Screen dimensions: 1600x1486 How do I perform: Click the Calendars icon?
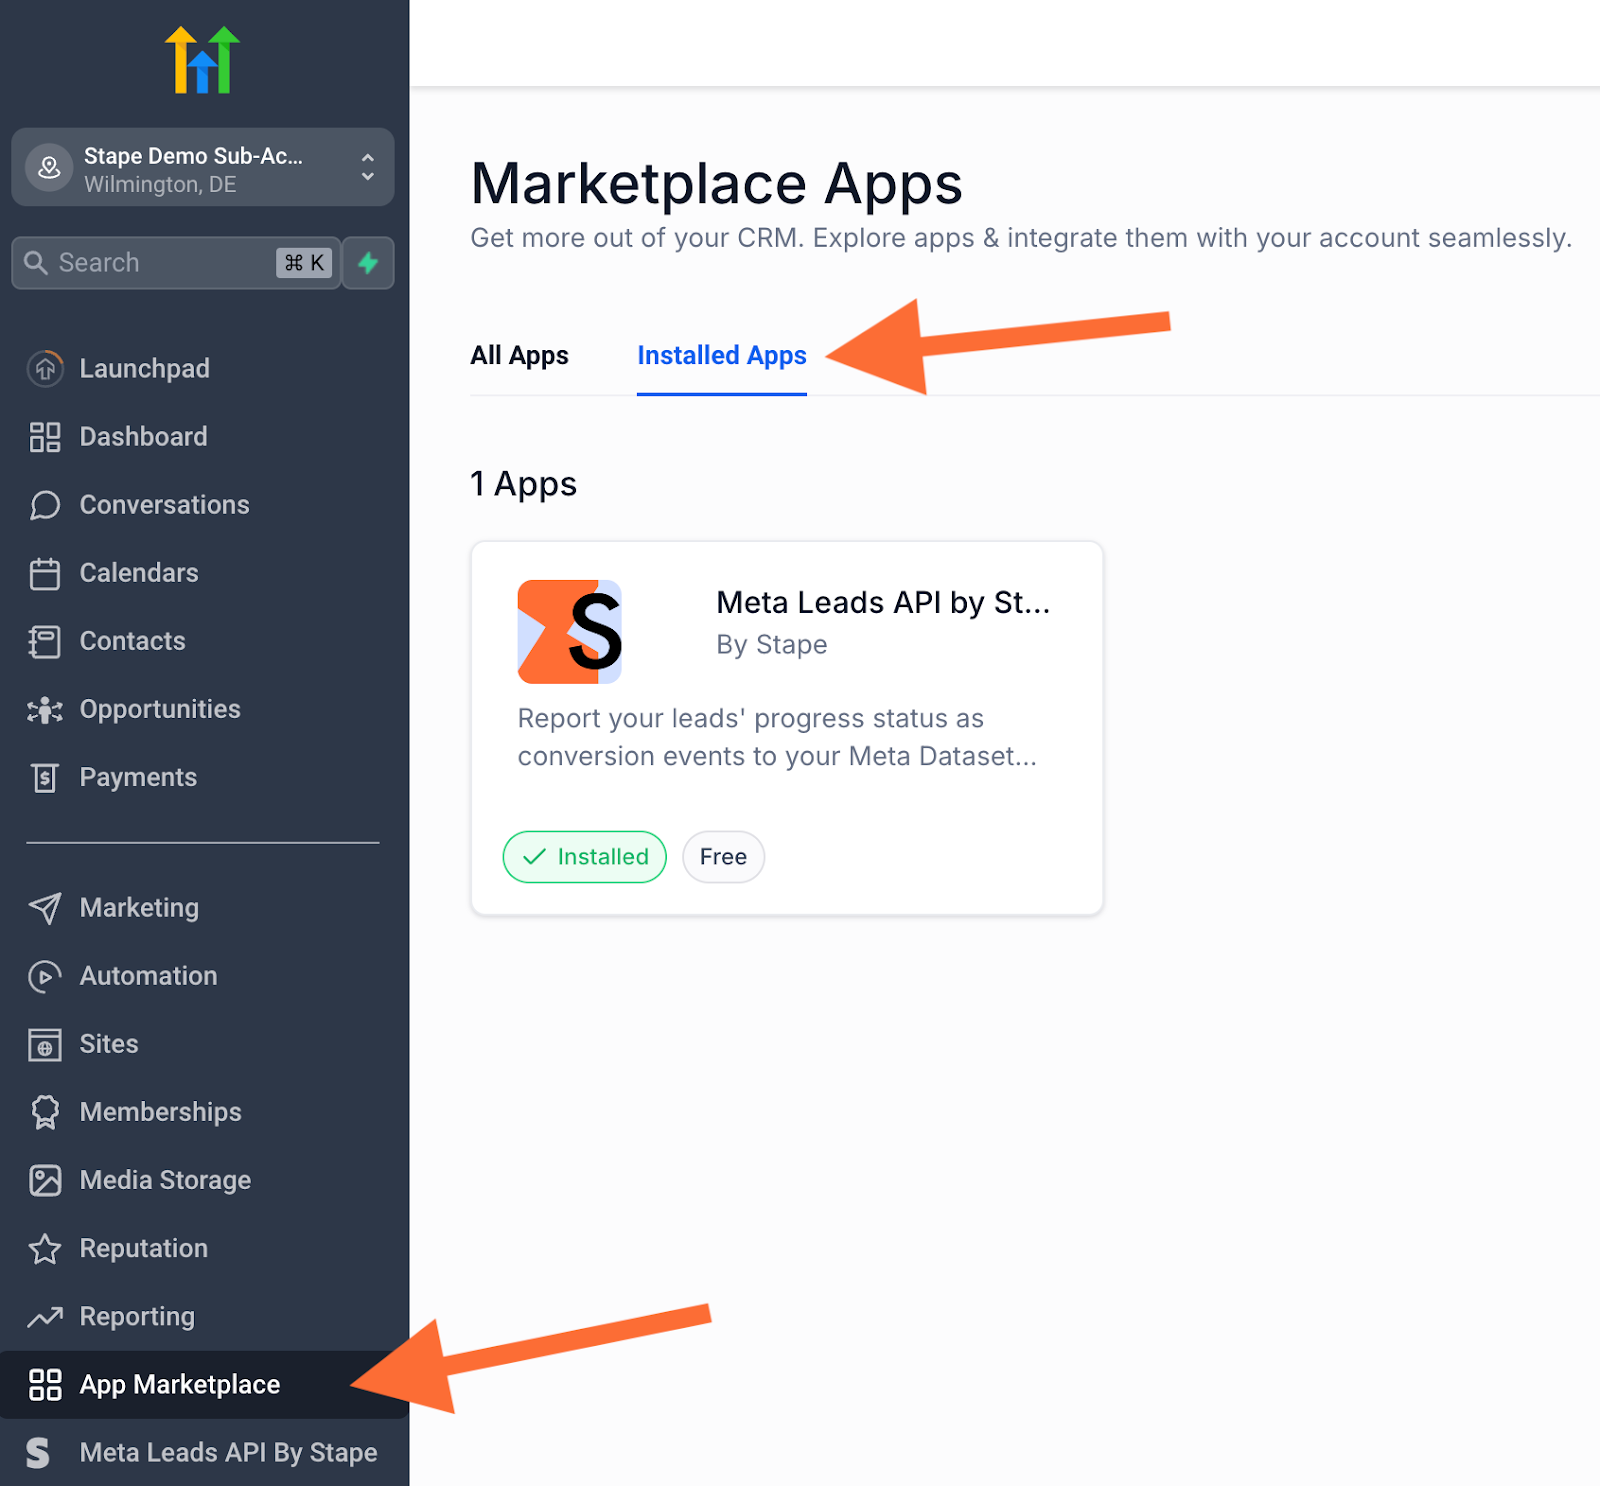(x=45, y=573)
